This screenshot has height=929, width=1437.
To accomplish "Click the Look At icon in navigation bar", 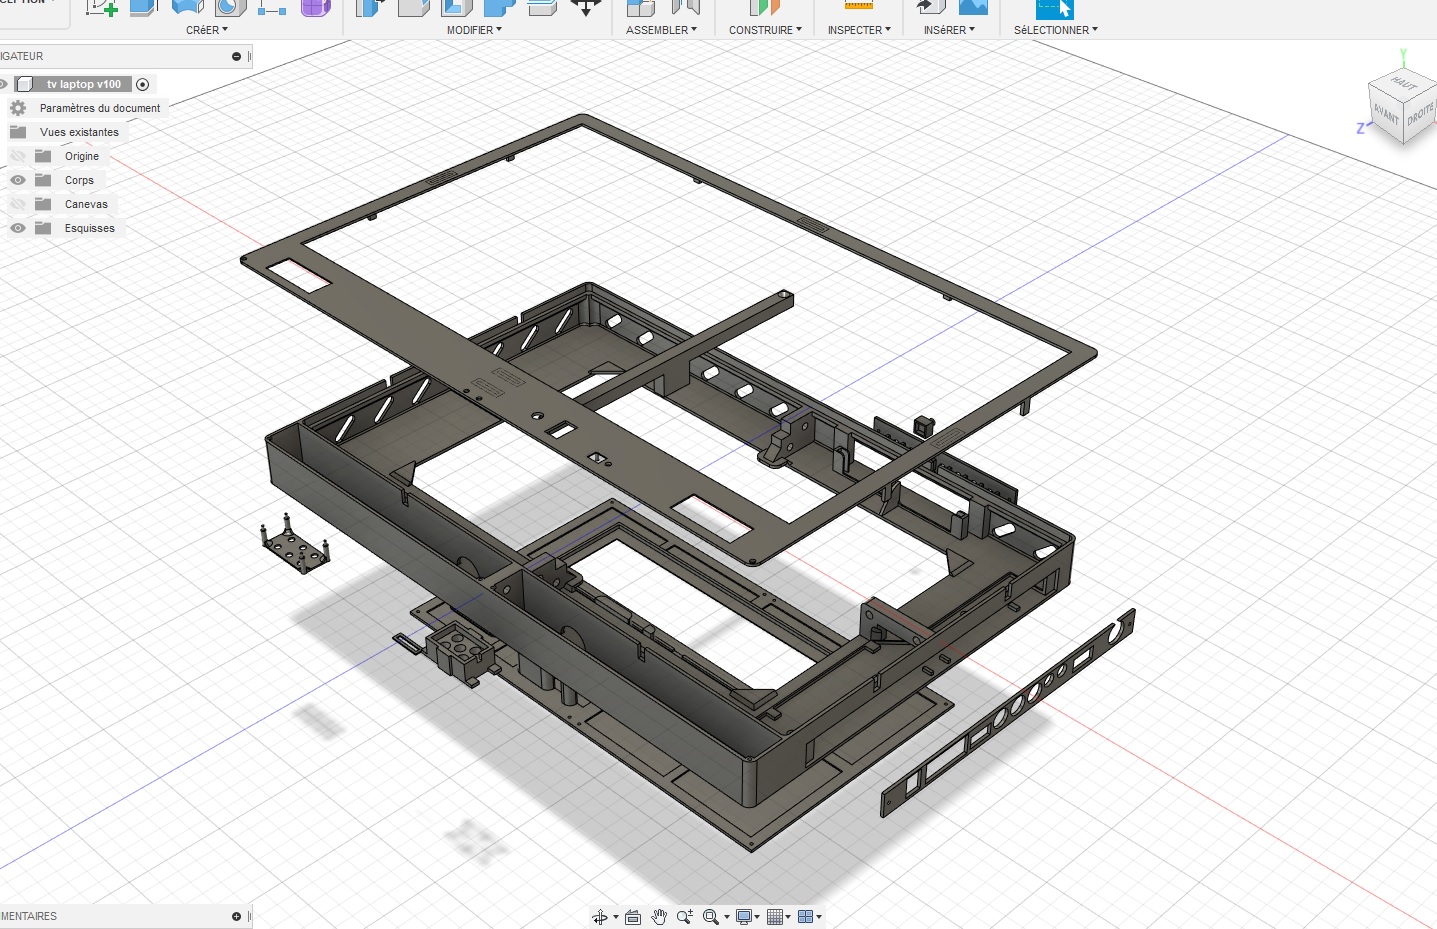I will (633, 917).
